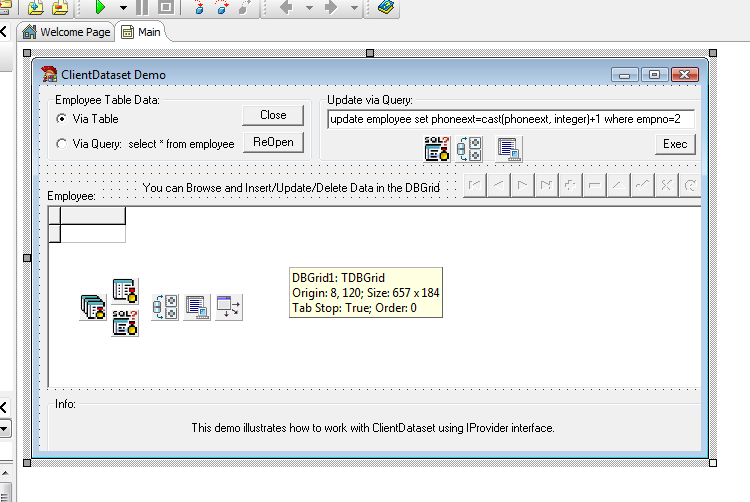Open the dropdown arrow beside the Run button

123,7
